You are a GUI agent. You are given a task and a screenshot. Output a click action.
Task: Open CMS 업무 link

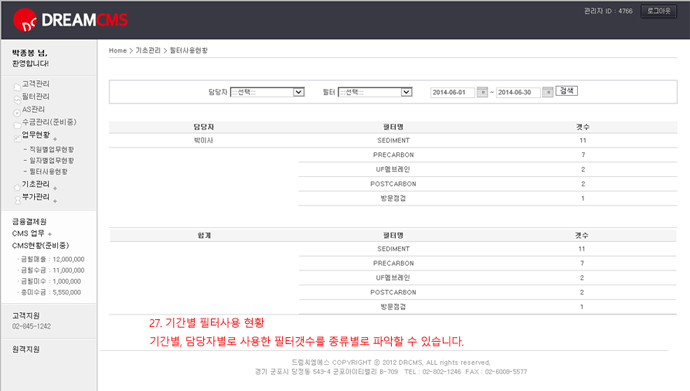[x=28, y=233]
